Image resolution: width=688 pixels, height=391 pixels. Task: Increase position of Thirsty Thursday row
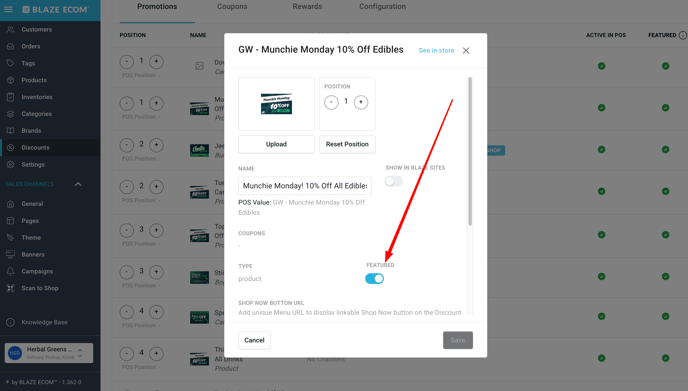[156, 354]
